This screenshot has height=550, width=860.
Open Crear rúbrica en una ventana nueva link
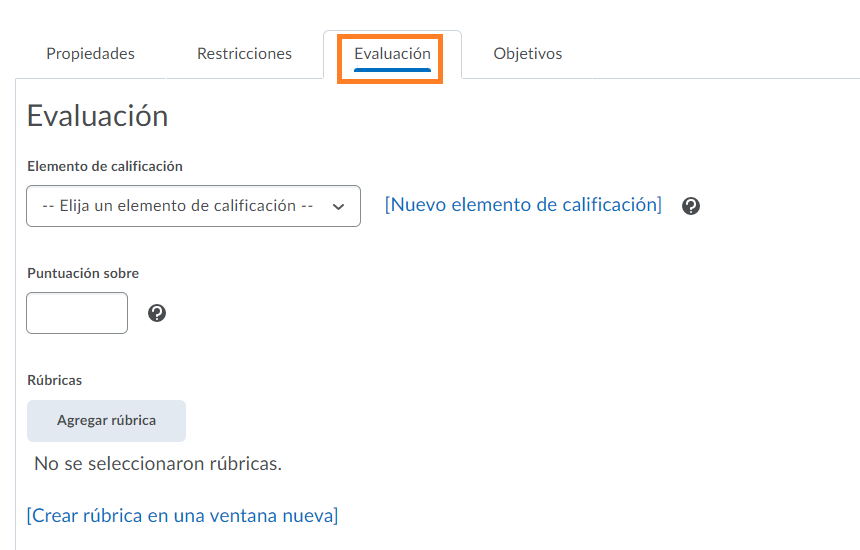(x=183, y=515)
